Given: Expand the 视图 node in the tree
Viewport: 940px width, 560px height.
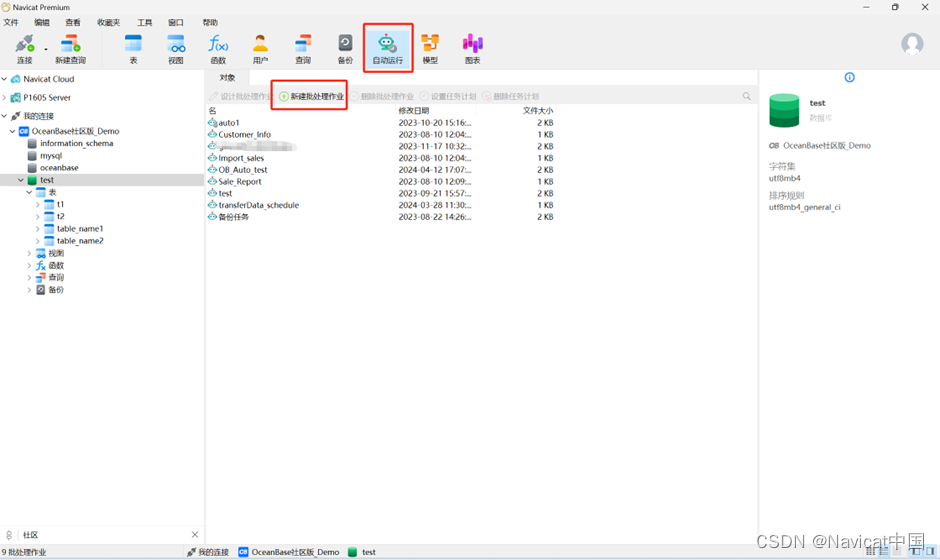Looking at the screenshot, I should point(29,253).
